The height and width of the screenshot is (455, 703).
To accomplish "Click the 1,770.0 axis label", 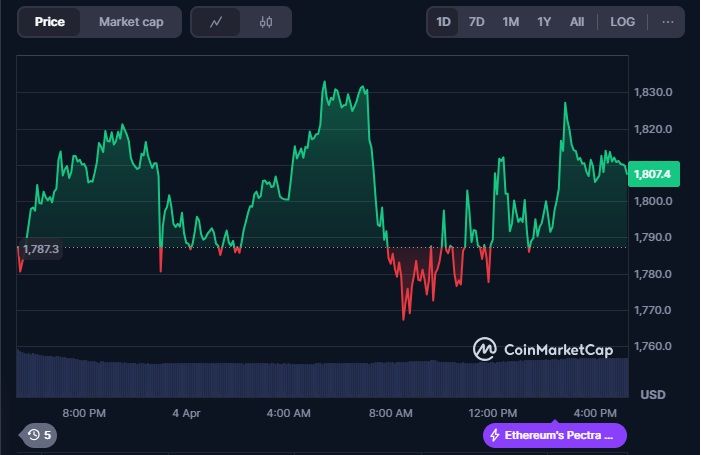I will coord(653,310).
